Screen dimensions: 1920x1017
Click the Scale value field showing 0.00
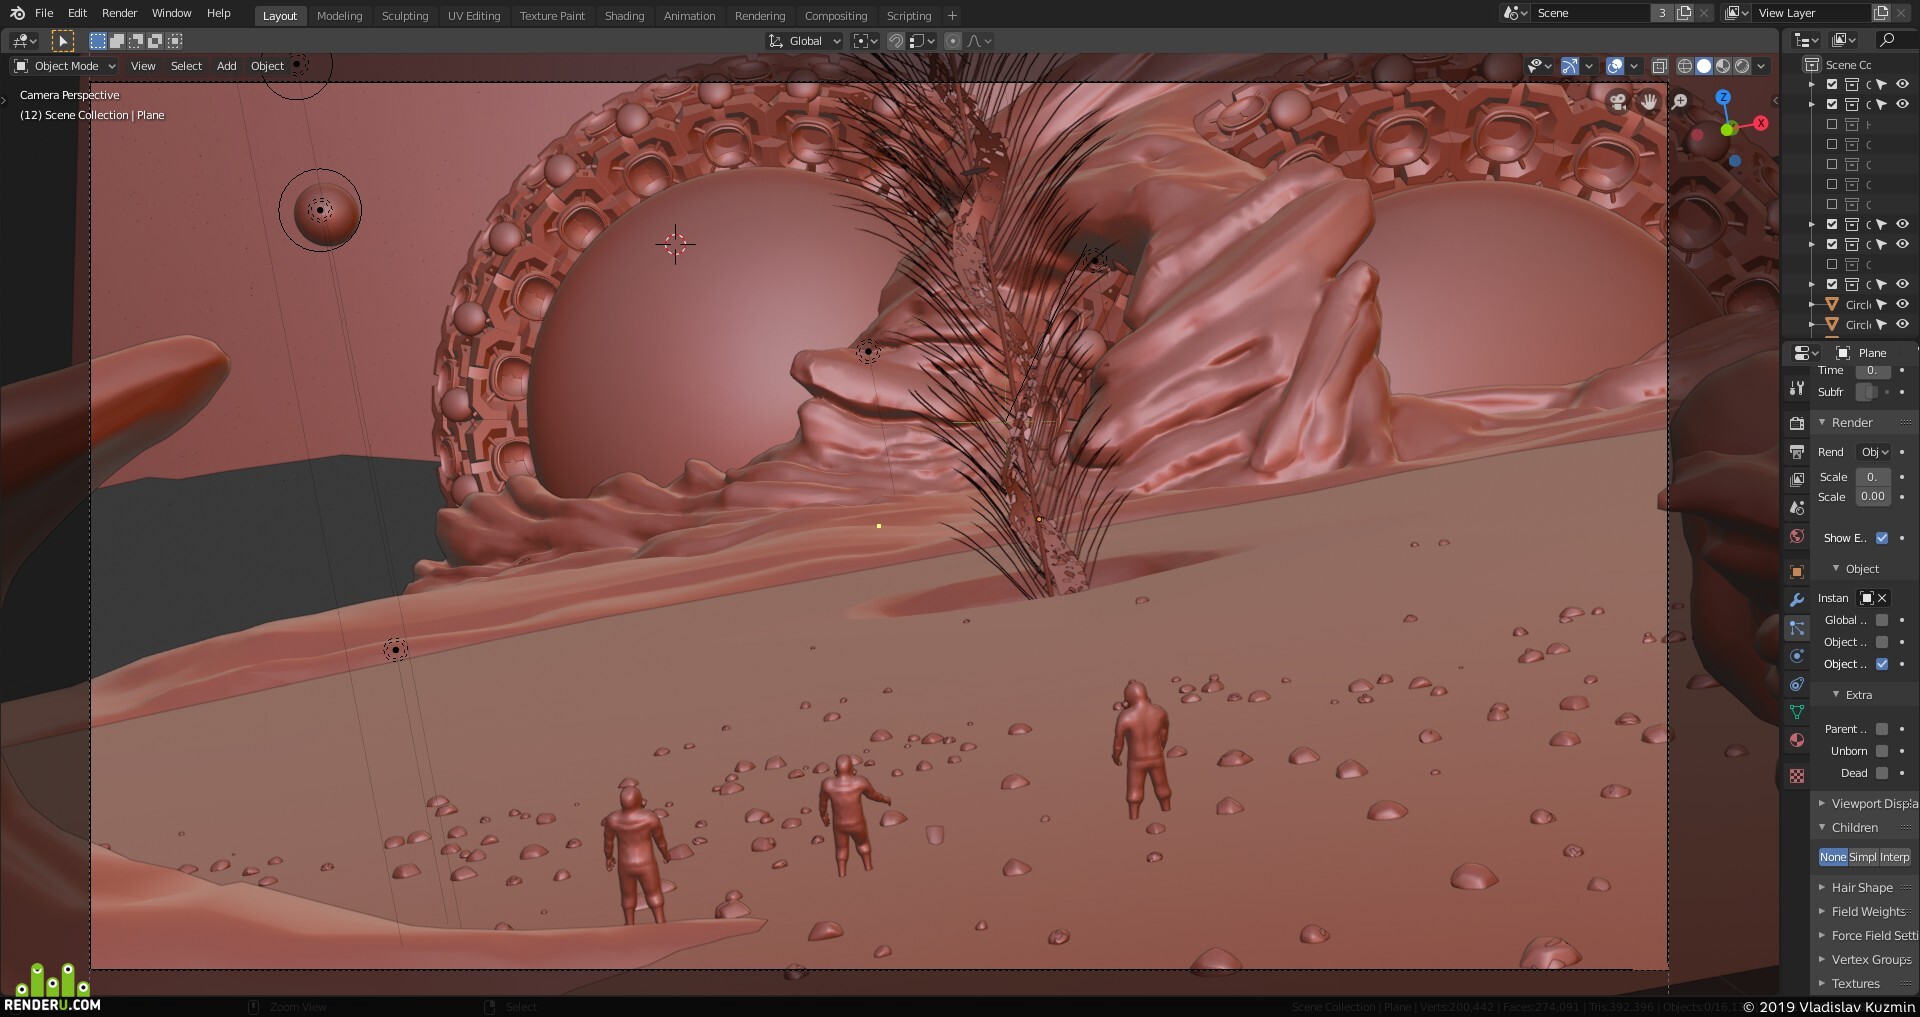(1873, 497)
